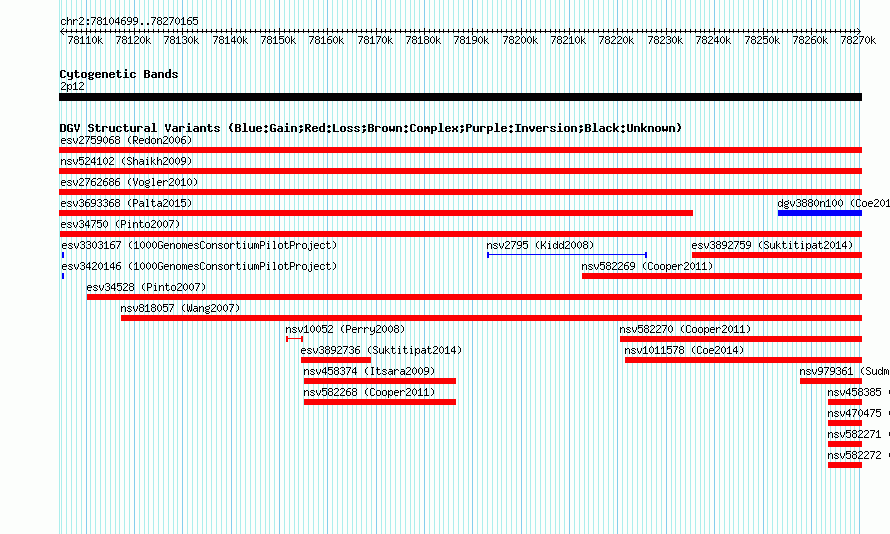Click the blue gain bar for dgv3880n100
The height and width of the screenshot is (534, 890).
[820, 213]
